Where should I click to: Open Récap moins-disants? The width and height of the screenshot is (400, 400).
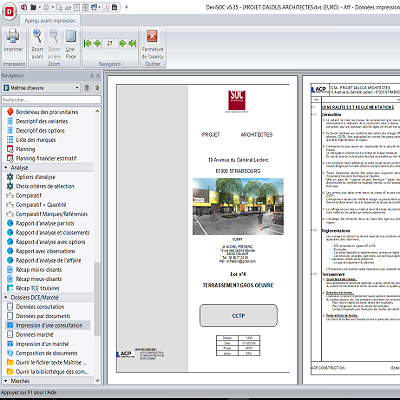39,270
